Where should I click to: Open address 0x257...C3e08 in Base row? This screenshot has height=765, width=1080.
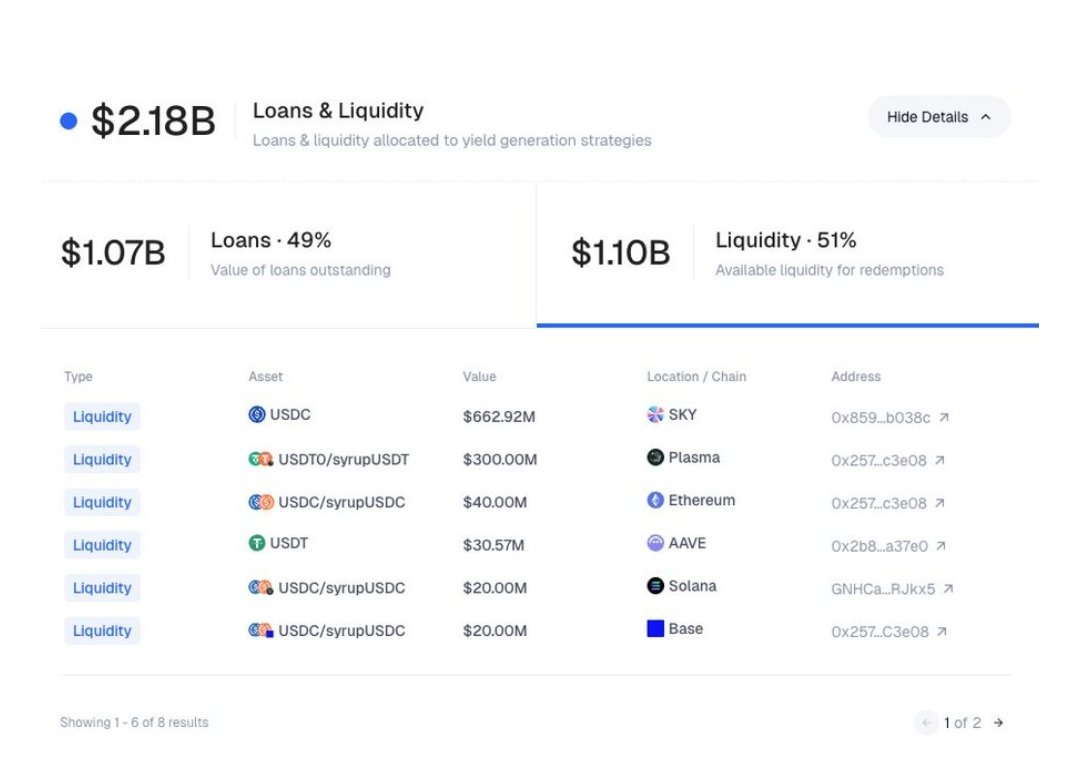[x=880, y=631]
